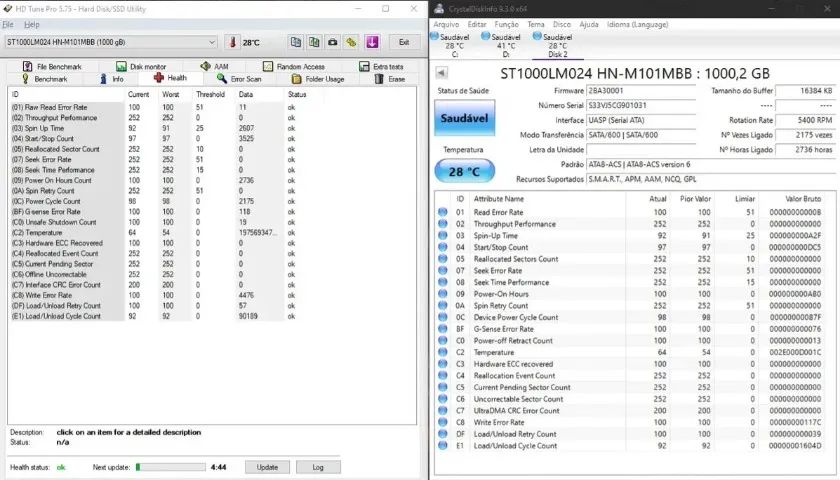Open File menu in HD Tune
The height and width of the screenshot is (480, 840).
point(8,25)
